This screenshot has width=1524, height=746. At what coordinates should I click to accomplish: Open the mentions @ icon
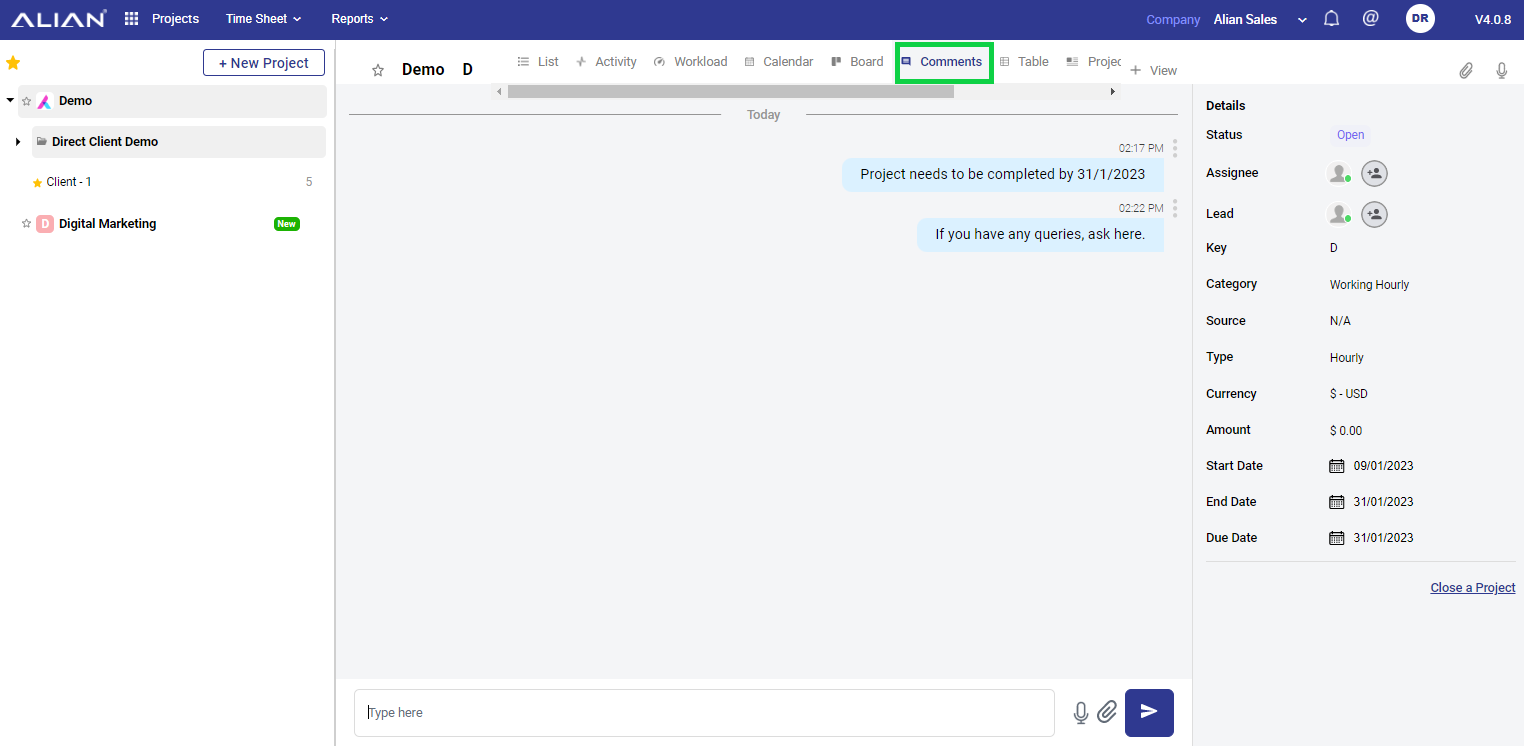[x=1371, y=19]
